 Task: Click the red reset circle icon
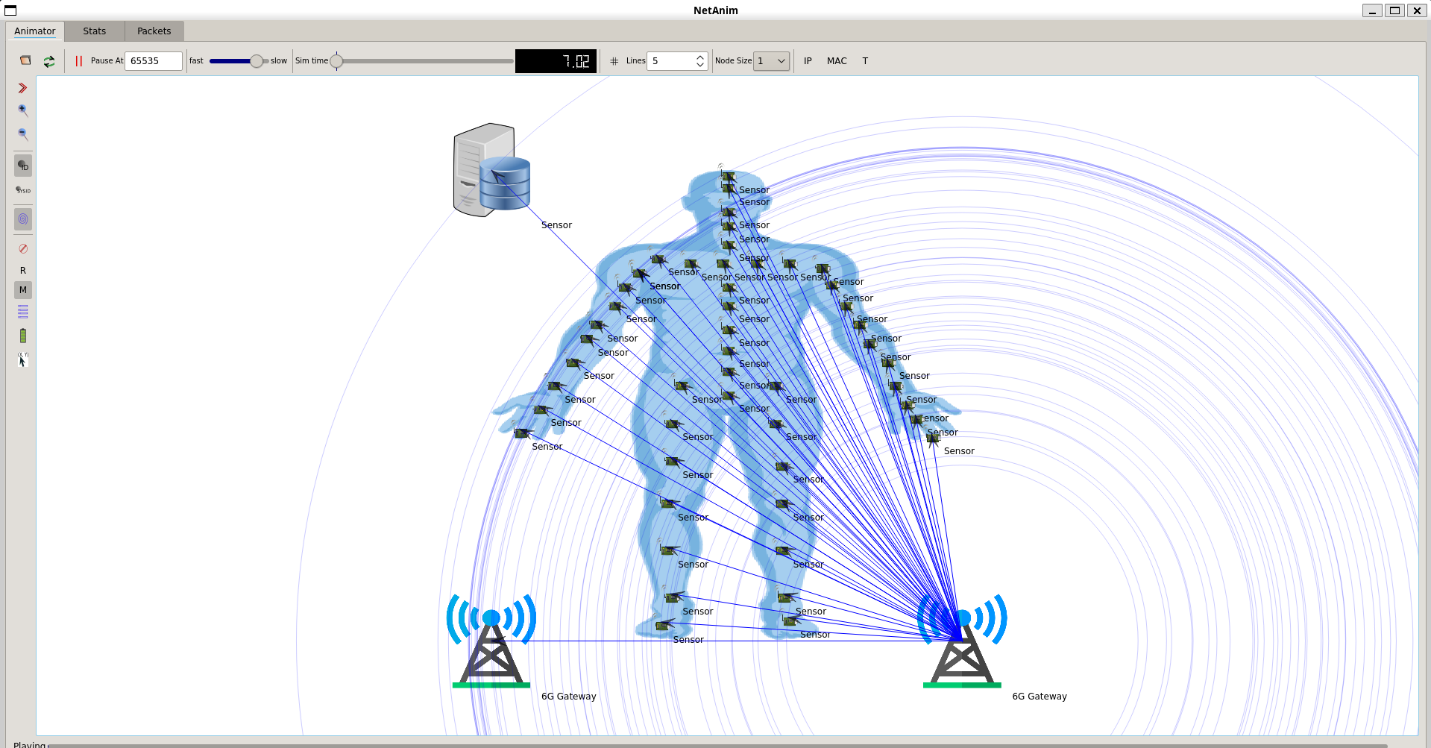point(23,248)
